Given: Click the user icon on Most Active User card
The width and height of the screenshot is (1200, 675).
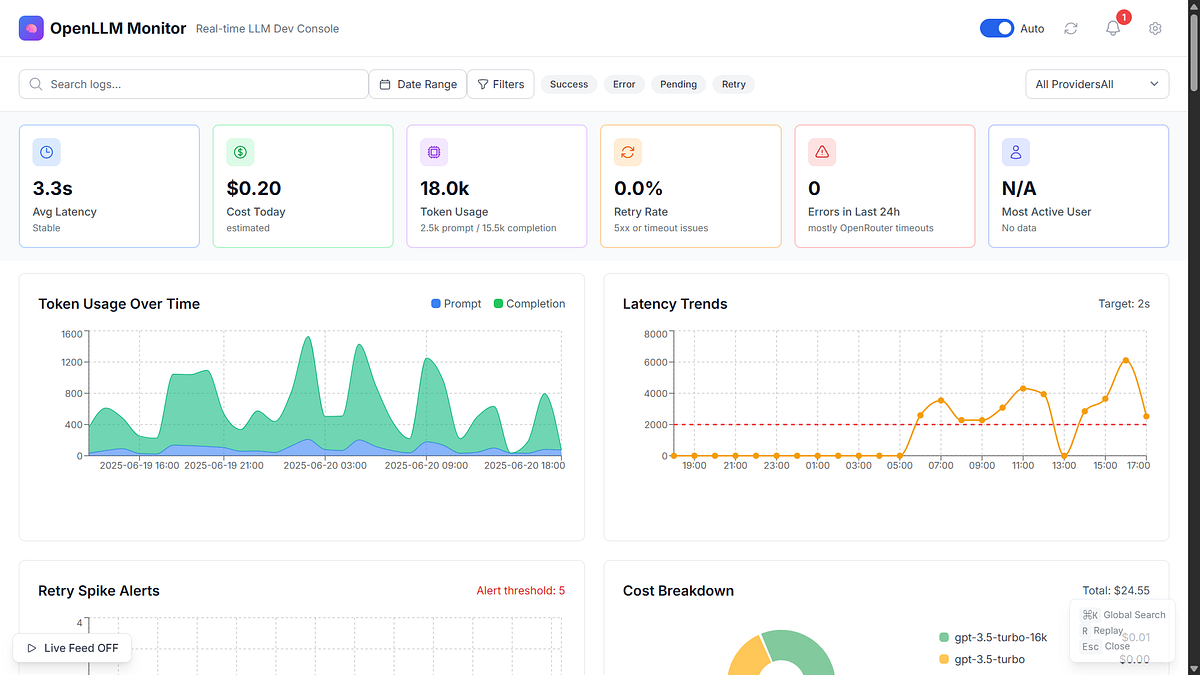Looking at the screenshot, I should (1015, 151).
